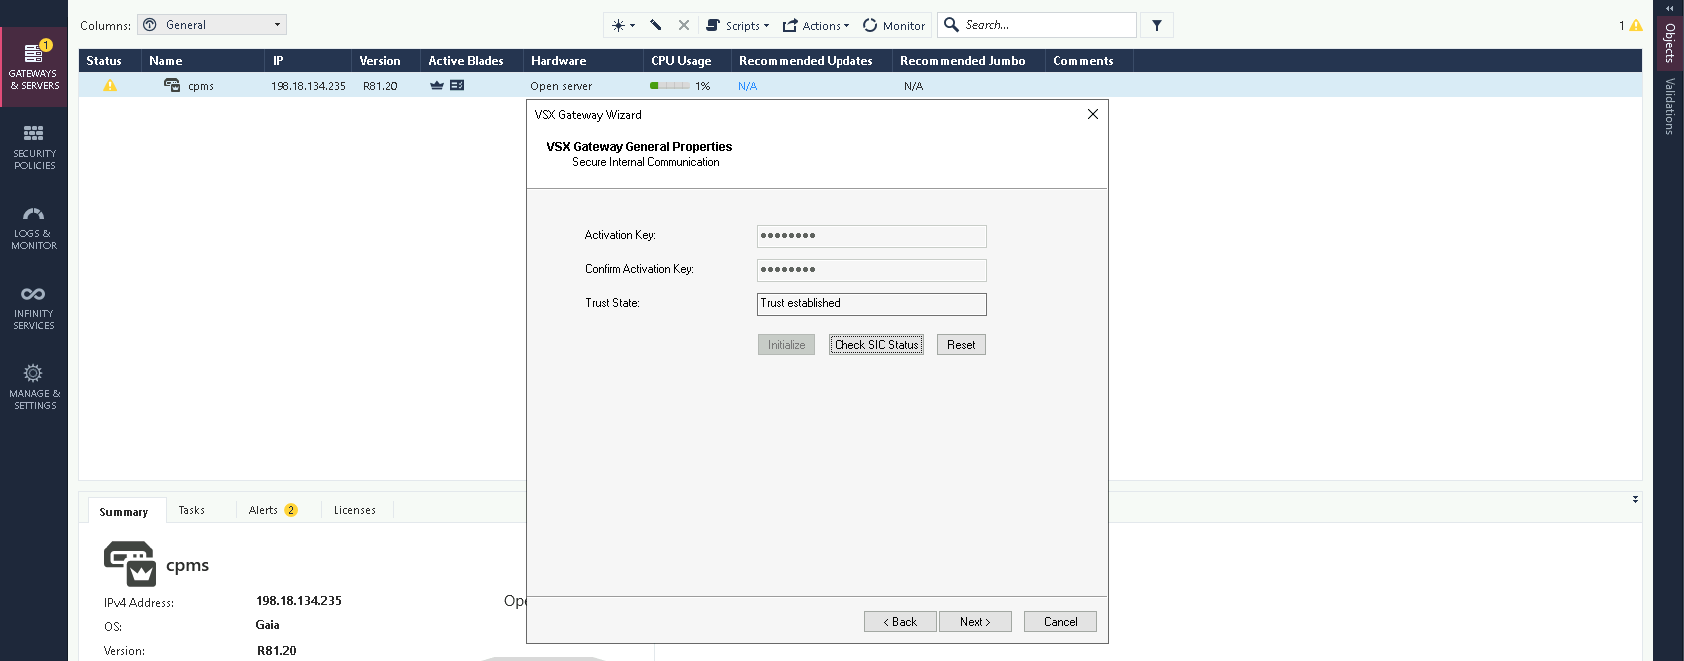
Task: Expand the Actions dropdown menu
Action: coord(816,25)
